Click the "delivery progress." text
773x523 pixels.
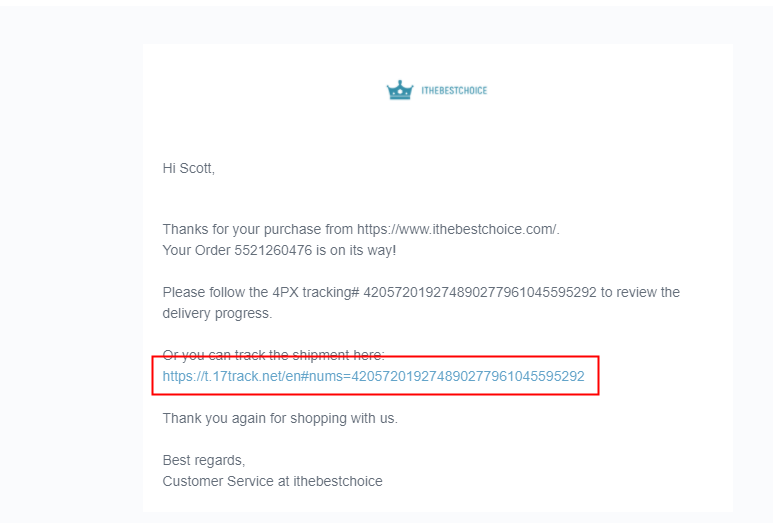click(x=217, y=313)
